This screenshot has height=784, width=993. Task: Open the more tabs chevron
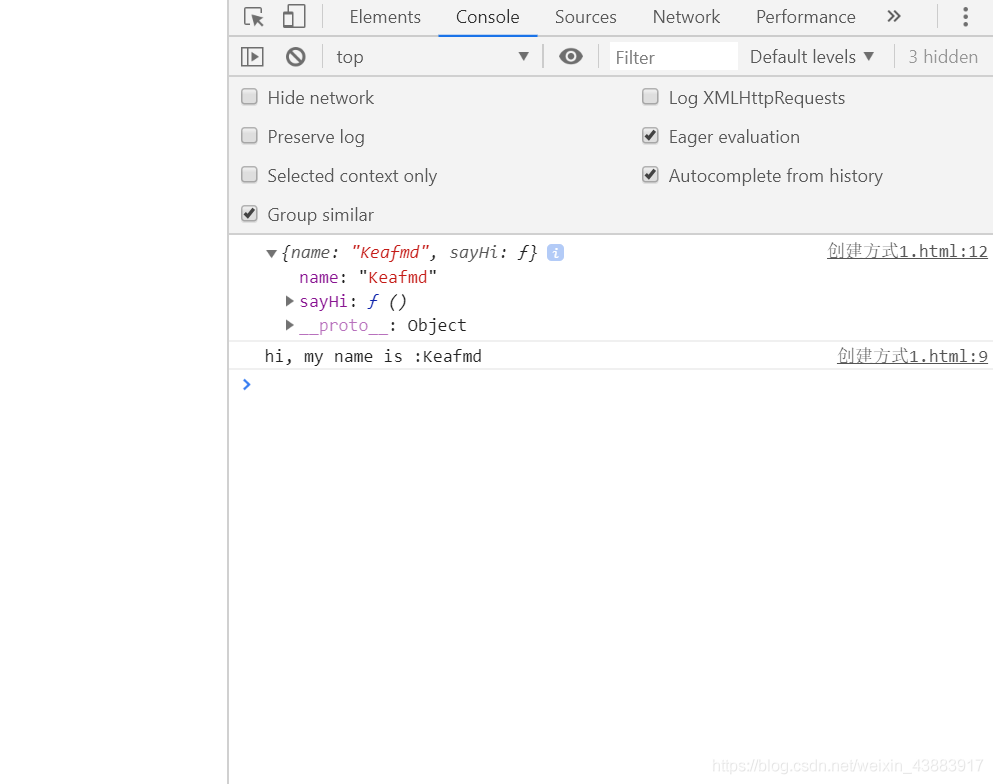click(x=894, y=16)
